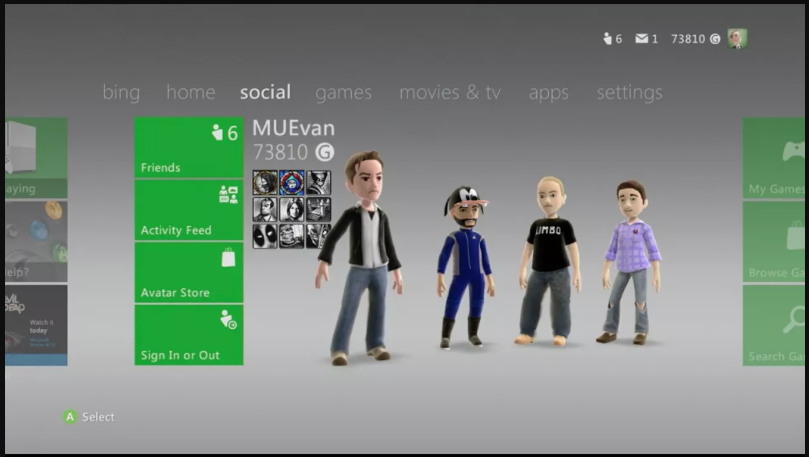Open the Browse Games shopping bag tile
The image size is (809, 457).
773,241
